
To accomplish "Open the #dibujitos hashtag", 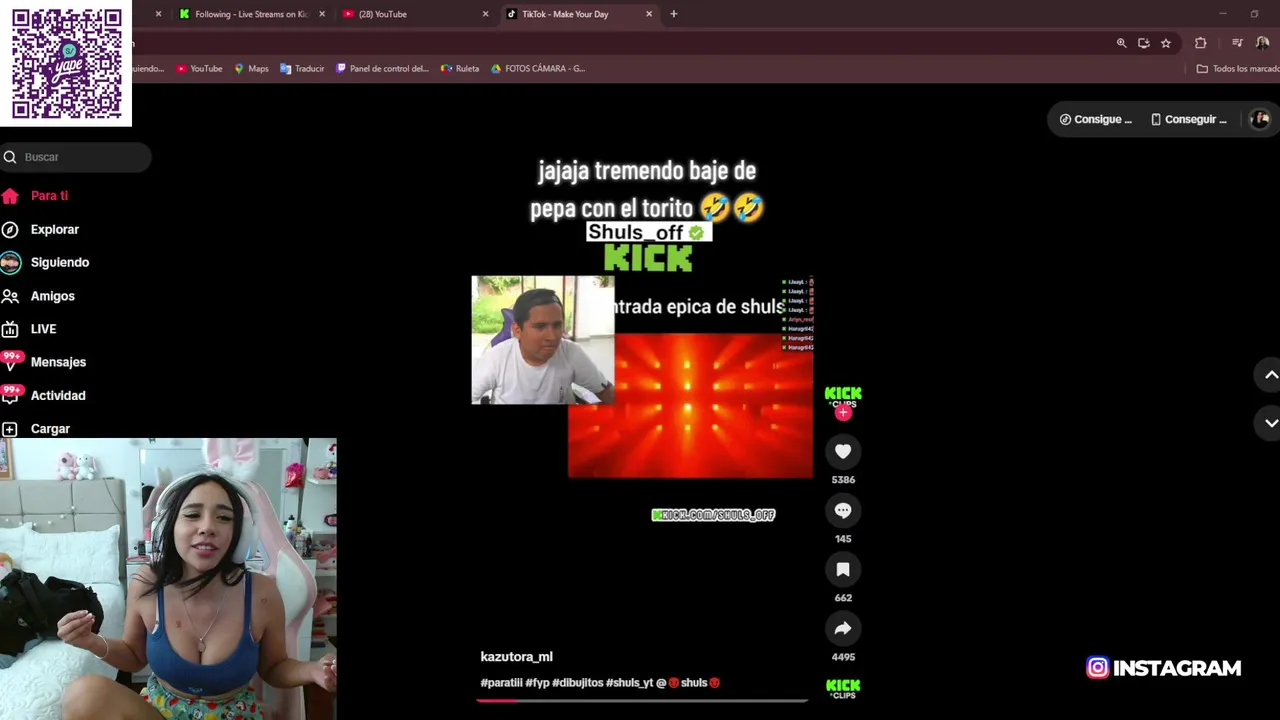I will (577, 683).
